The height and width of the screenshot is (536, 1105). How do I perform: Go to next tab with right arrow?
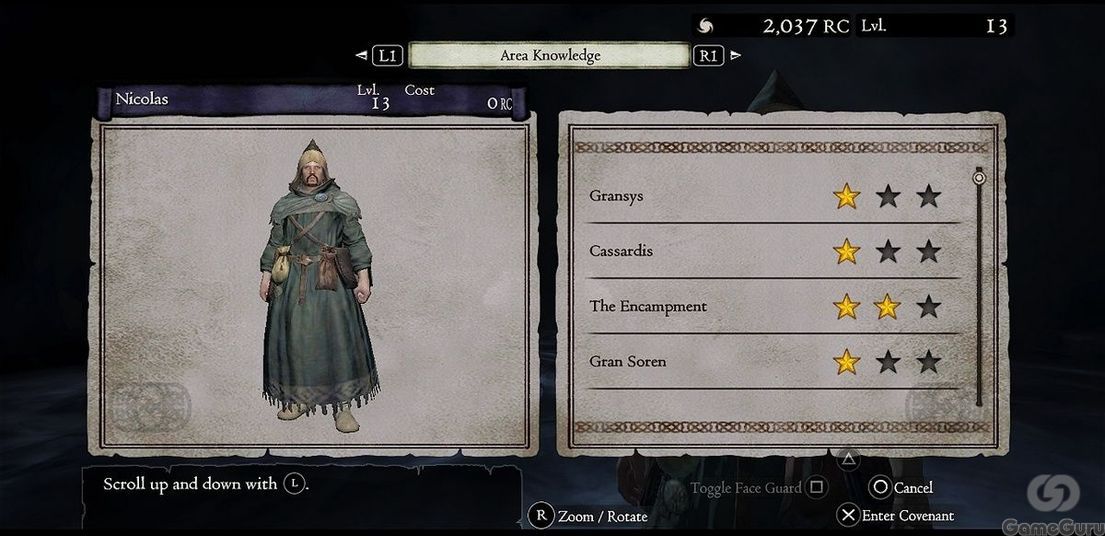click(735, 56)
